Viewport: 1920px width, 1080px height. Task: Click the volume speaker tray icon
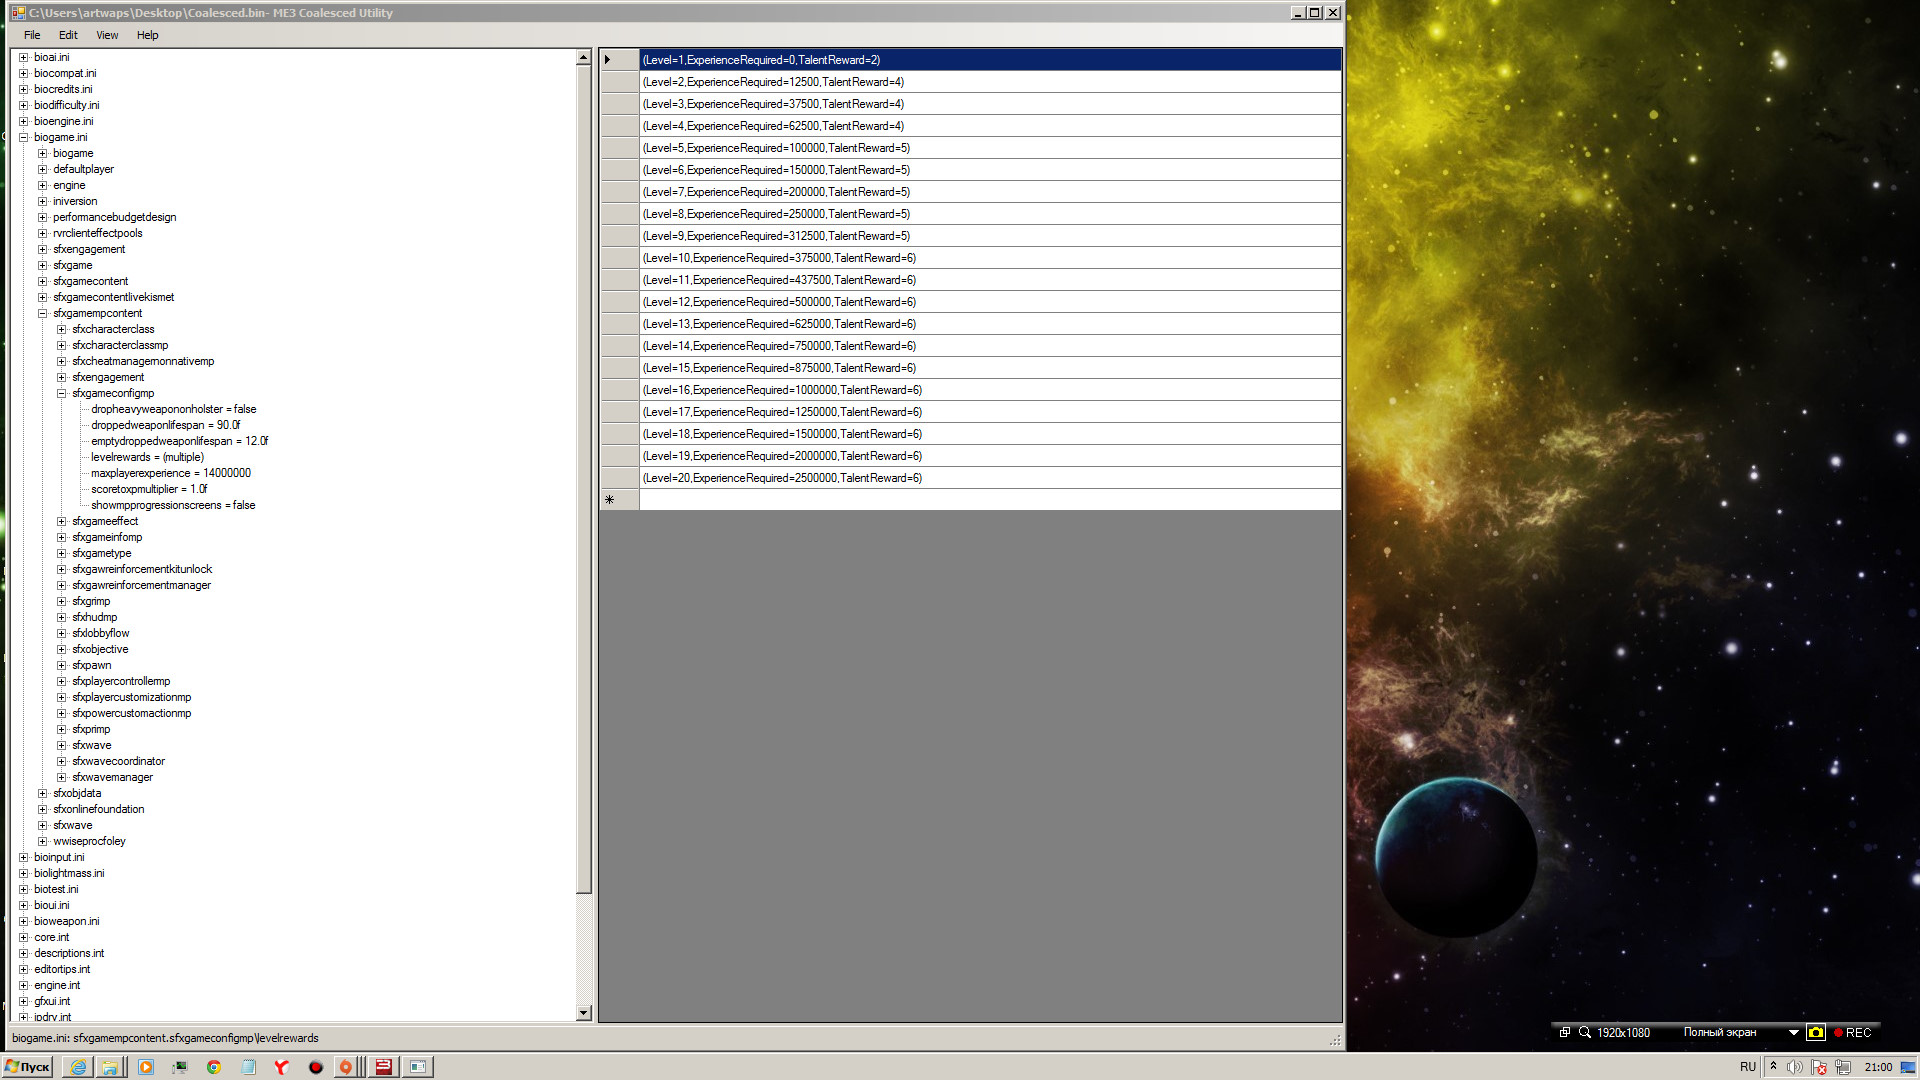point(1794,1067)
